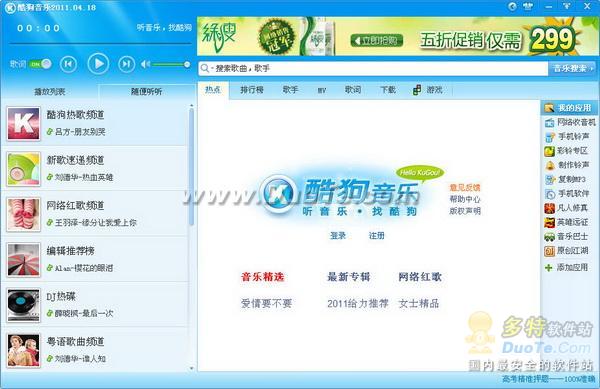600x389 pixels.
Task: Open the 版权声明 link
Action: pyautogui.click(x=465, y=211)
